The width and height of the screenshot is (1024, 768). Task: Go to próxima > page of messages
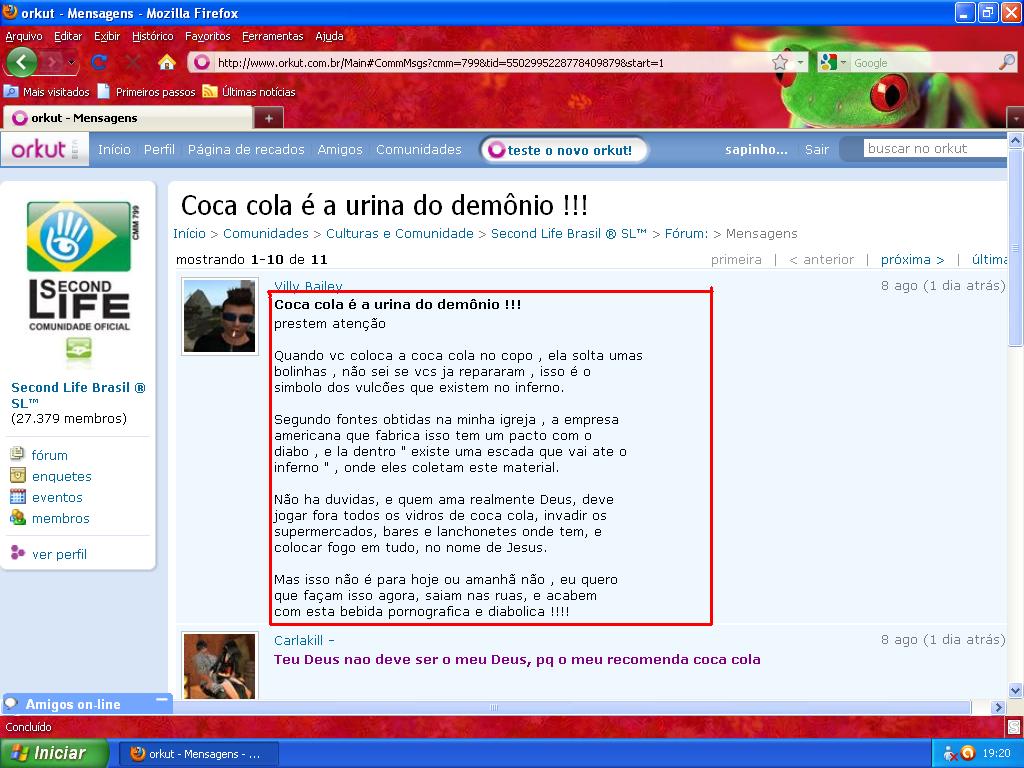912,259
